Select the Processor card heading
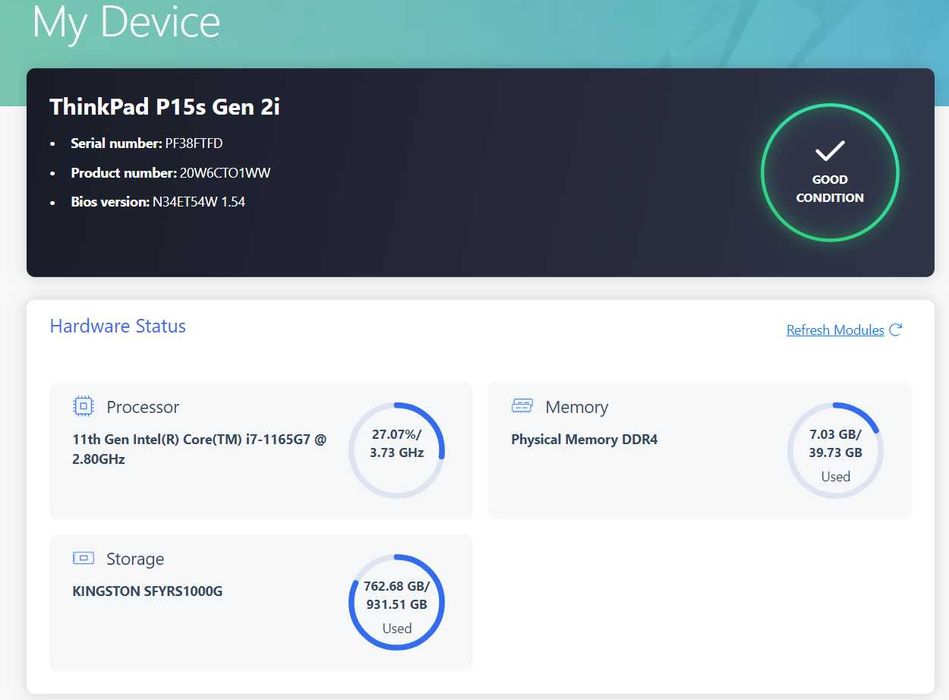Screen dimensions: 949x700 click(x=143, y=407)
